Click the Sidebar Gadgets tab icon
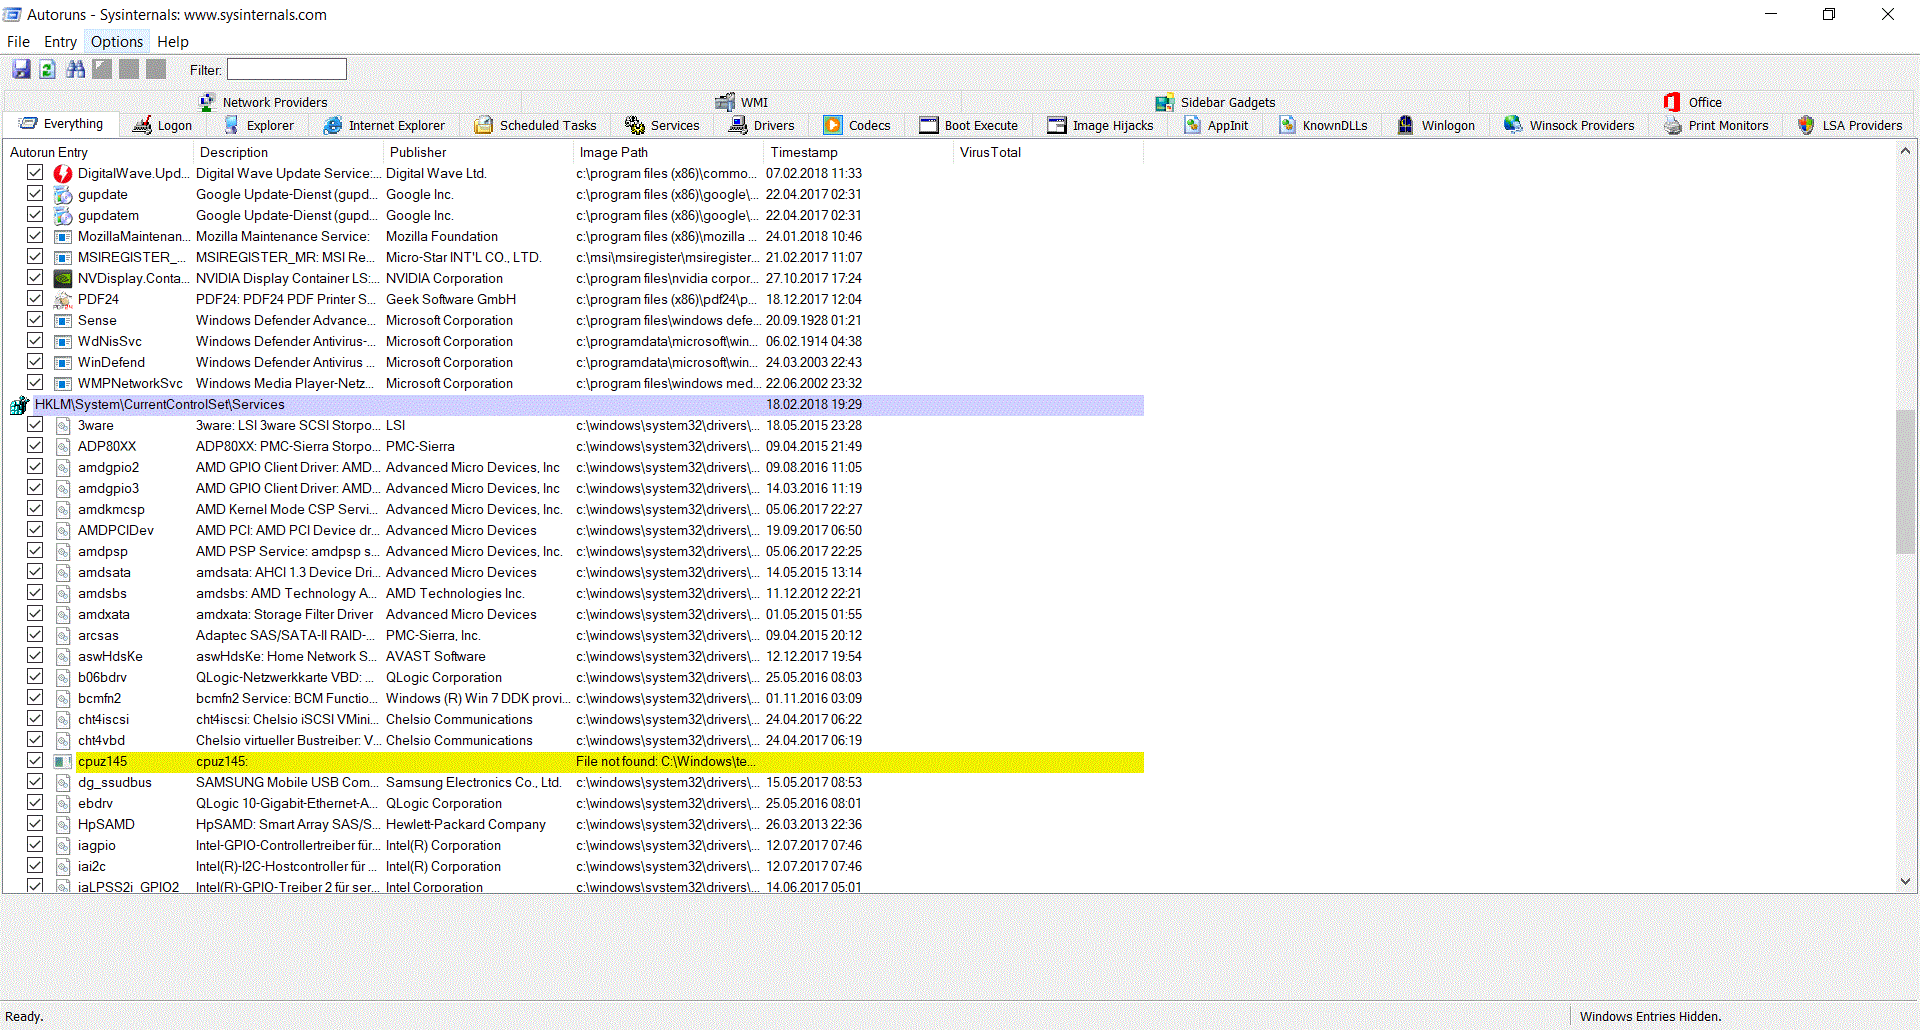This screenshot has width=1920, height=1030. coord(1164,102)
